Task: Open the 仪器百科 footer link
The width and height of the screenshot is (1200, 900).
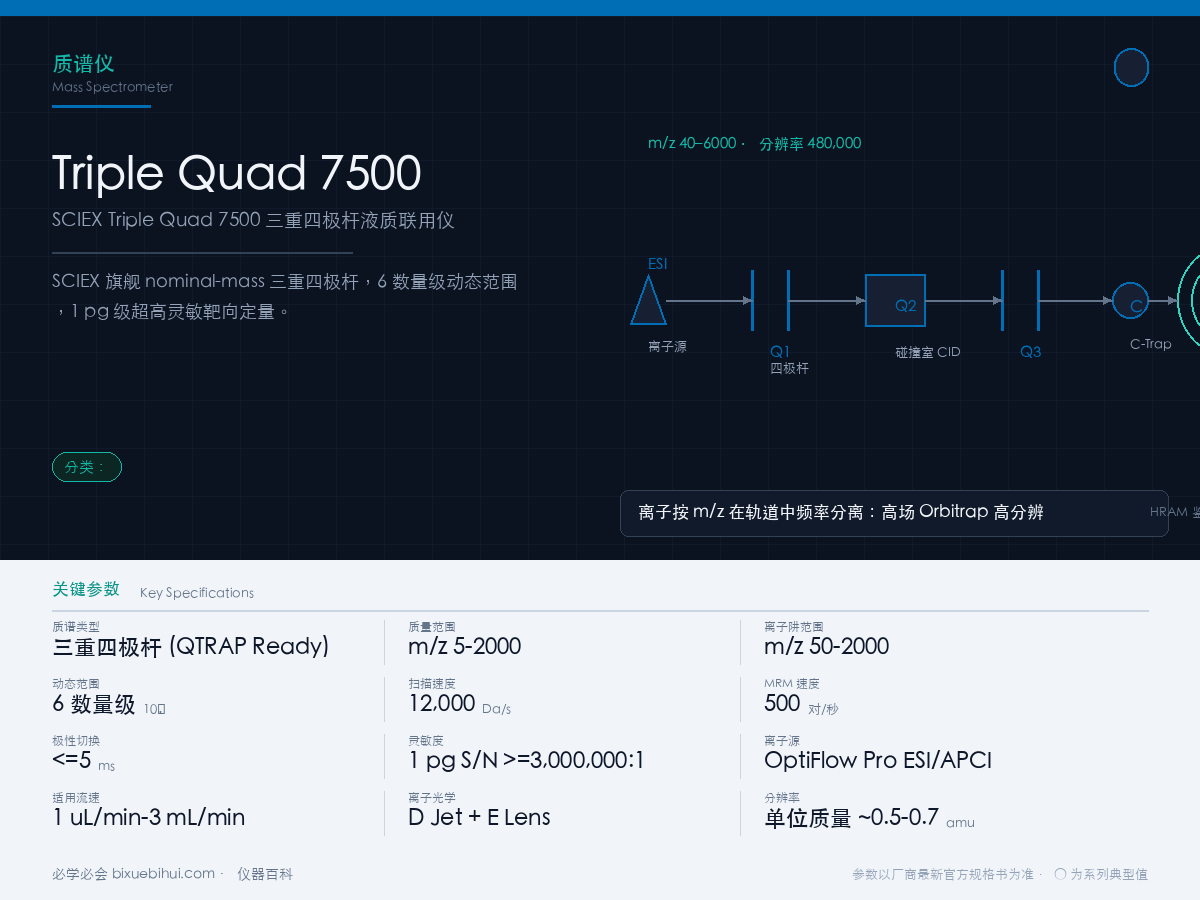Action: [265, 874]
